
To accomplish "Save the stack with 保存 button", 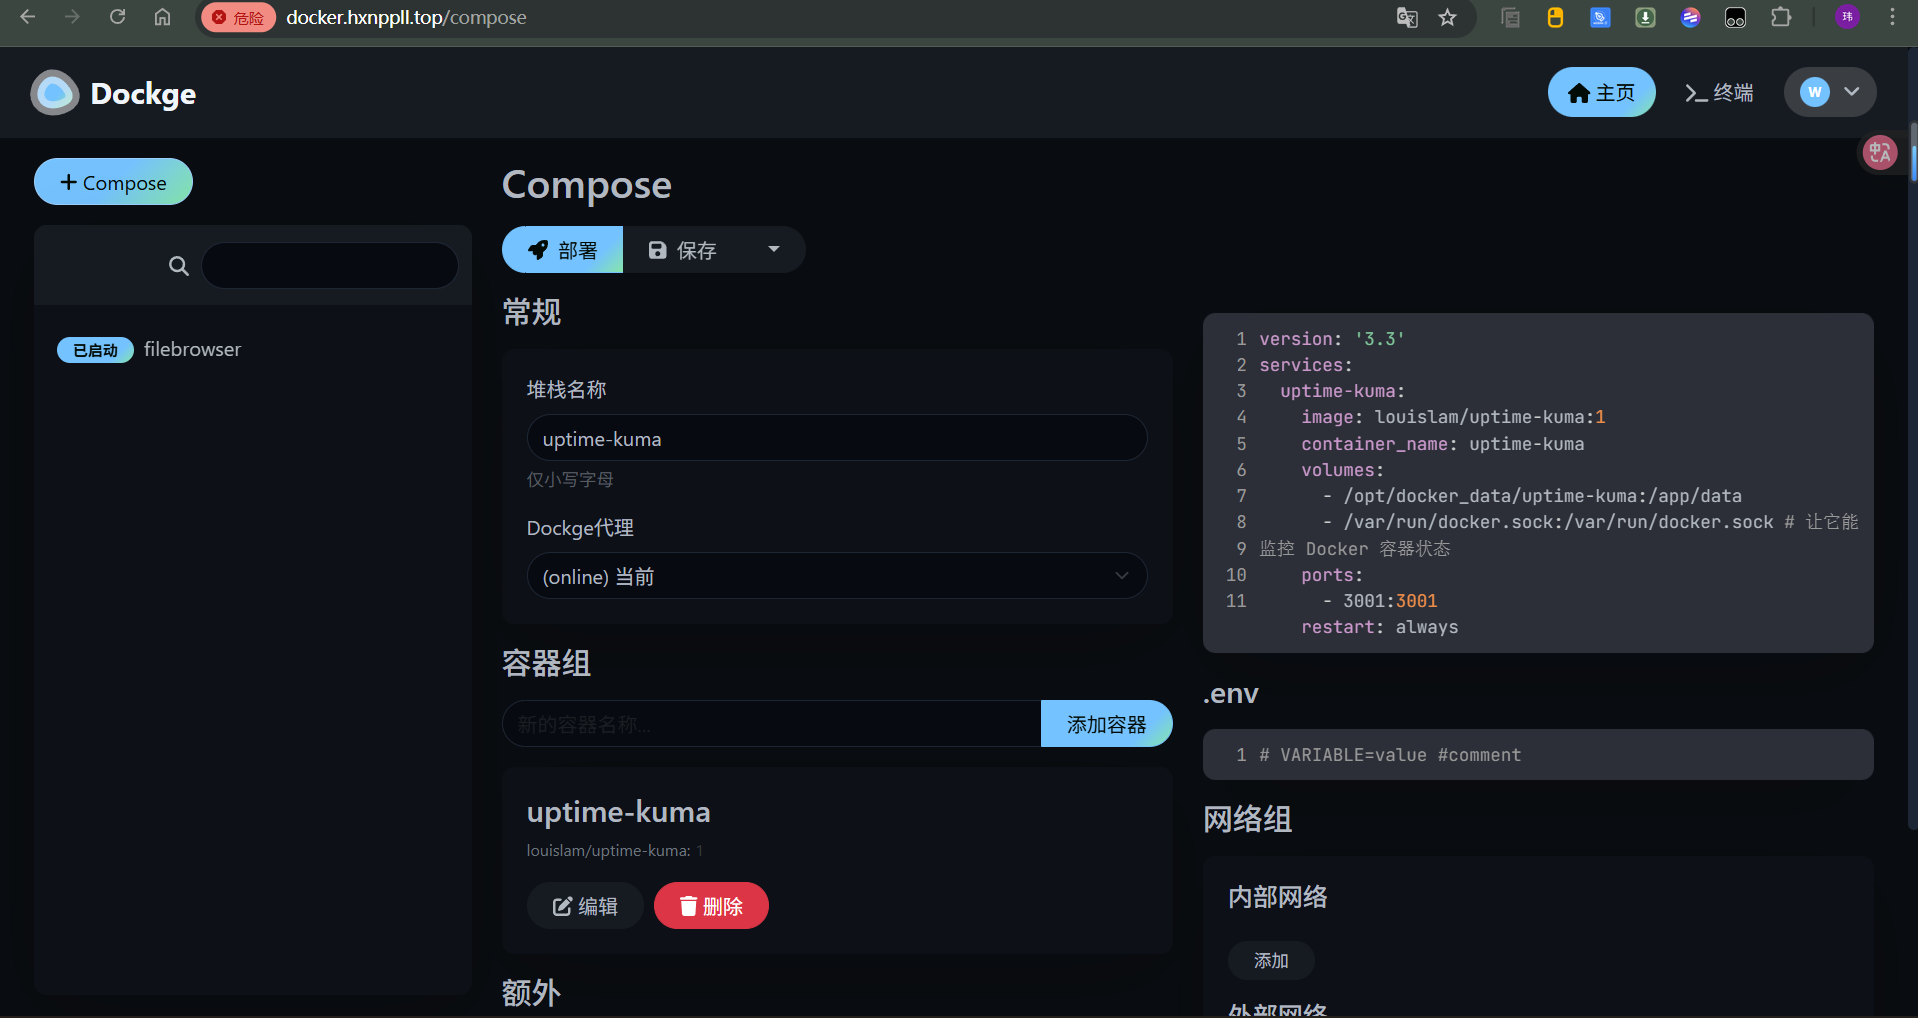I will (x=683, y=249).
